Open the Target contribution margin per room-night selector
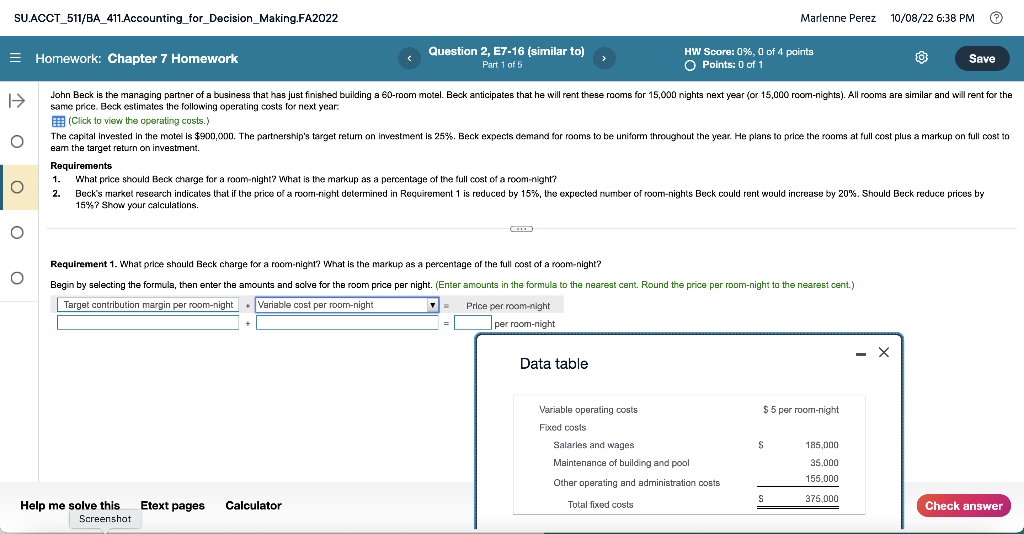Viewport: 1024px width, 534px height. point(148,305)
